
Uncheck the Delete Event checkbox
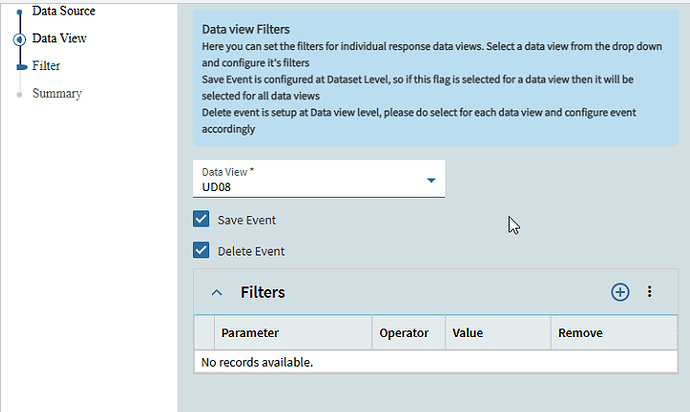tap(201, 250)
